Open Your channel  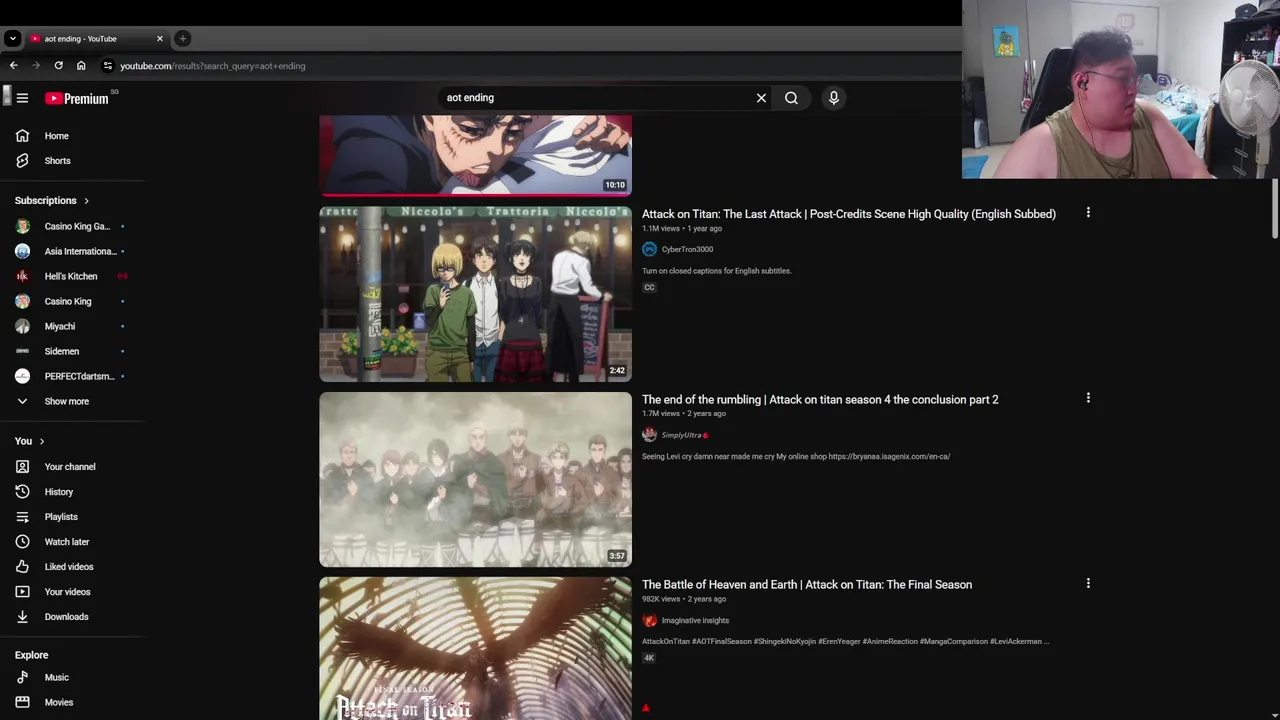pyautogui.click(x=72, y=467)
